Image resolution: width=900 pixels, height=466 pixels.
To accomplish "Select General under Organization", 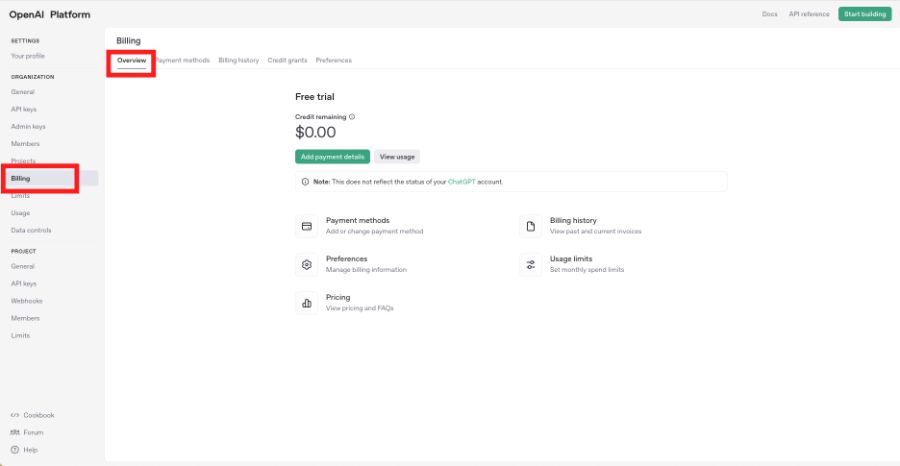I will point(22,92).
